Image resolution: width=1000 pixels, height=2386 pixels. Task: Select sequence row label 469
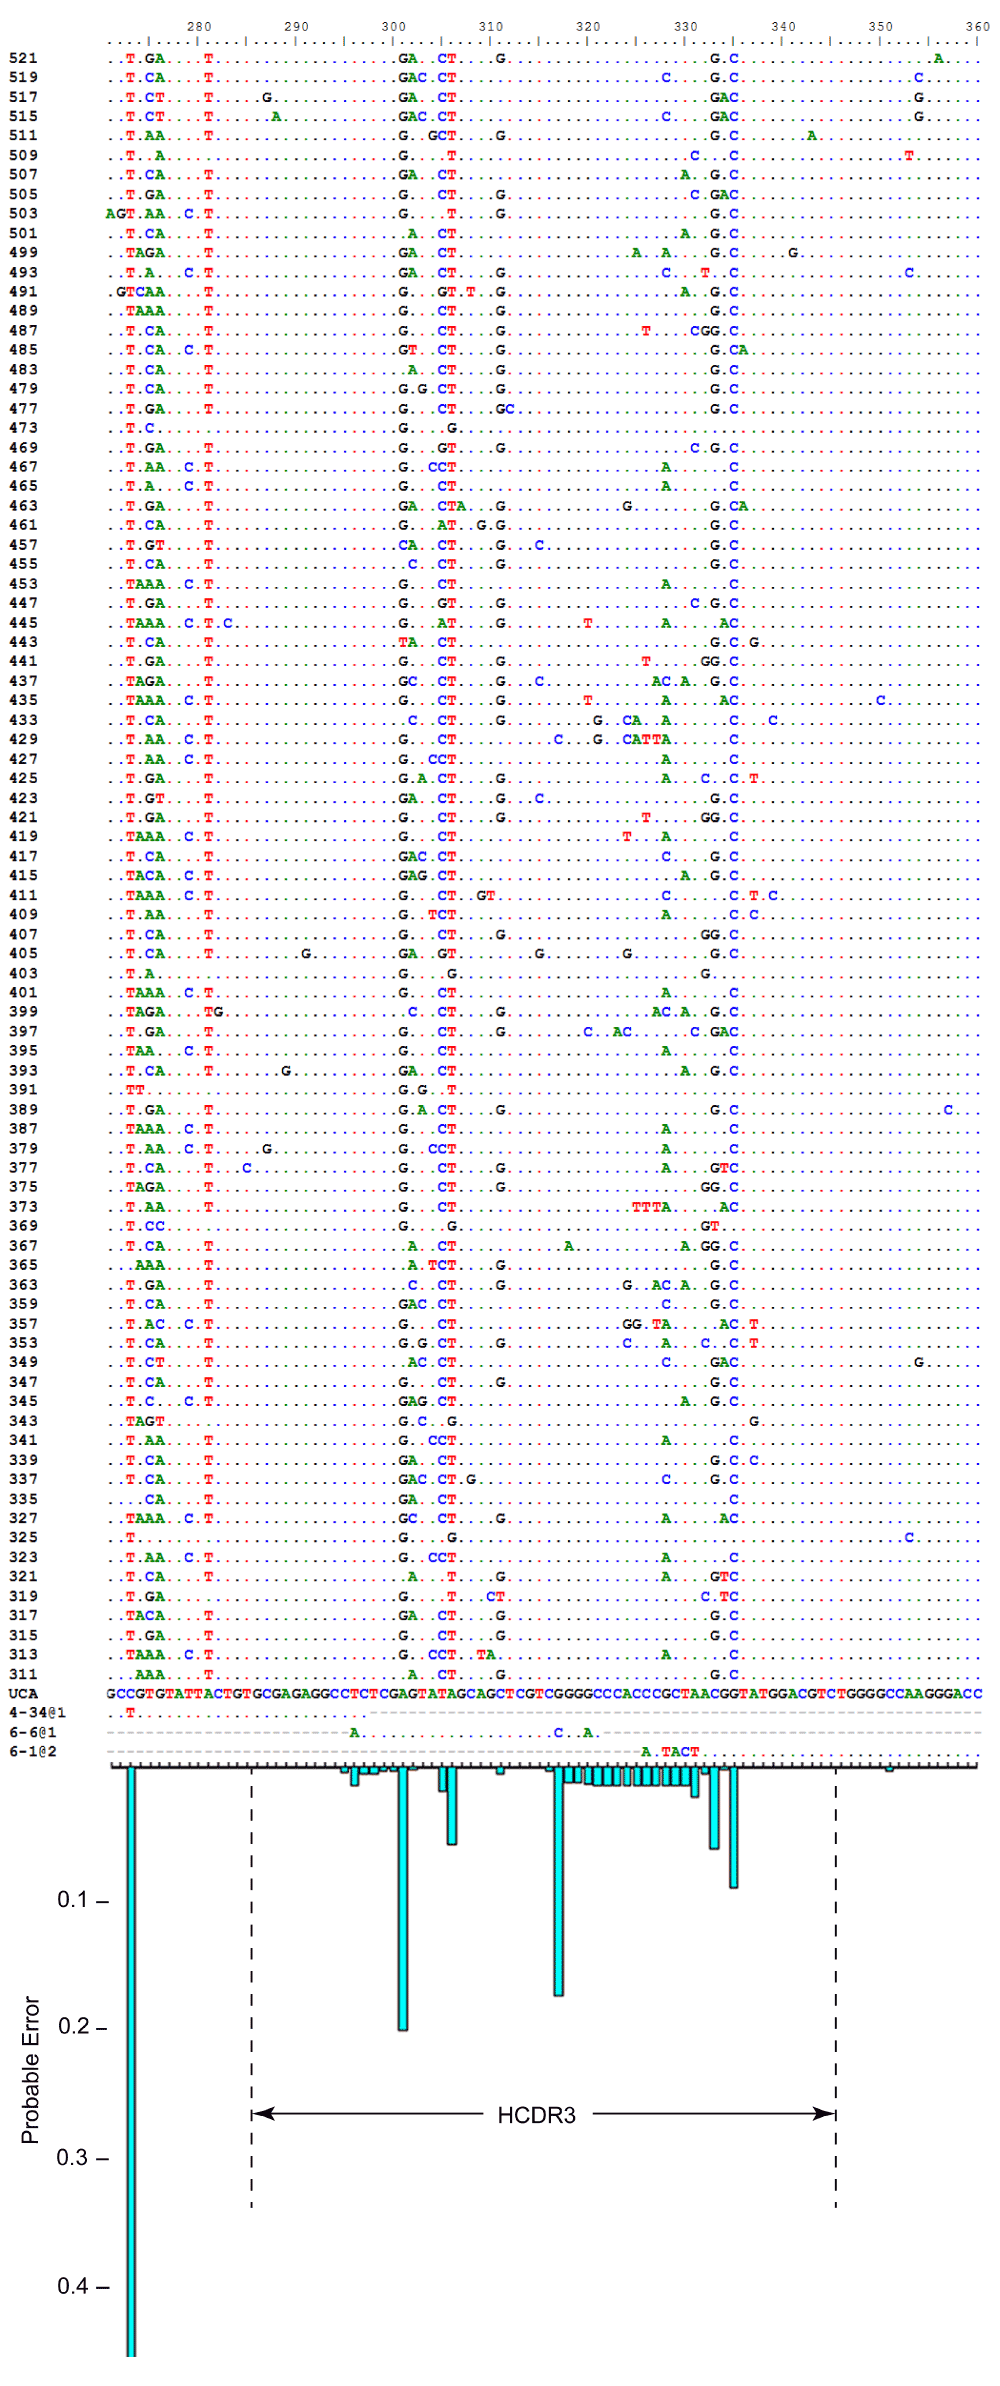tap(23, 448)
